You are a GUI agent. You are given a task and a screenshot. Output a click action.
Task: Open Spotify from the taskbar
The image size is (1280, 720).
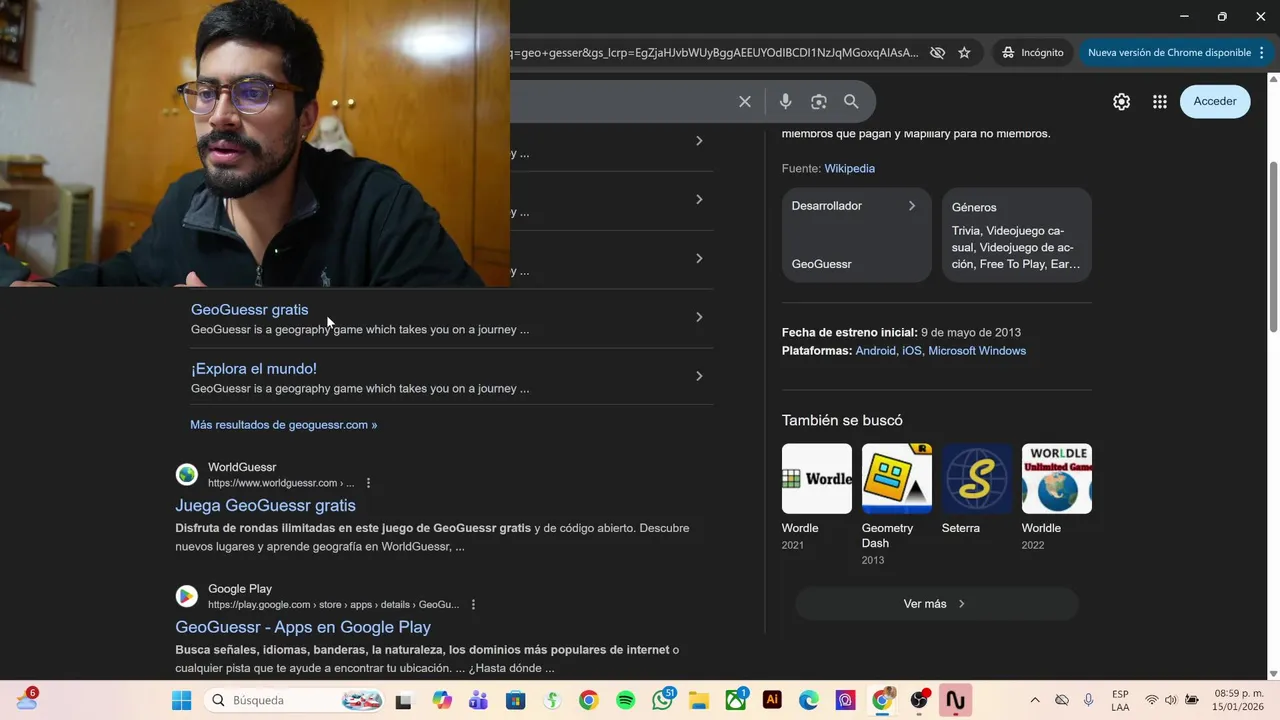click(625, 701)
